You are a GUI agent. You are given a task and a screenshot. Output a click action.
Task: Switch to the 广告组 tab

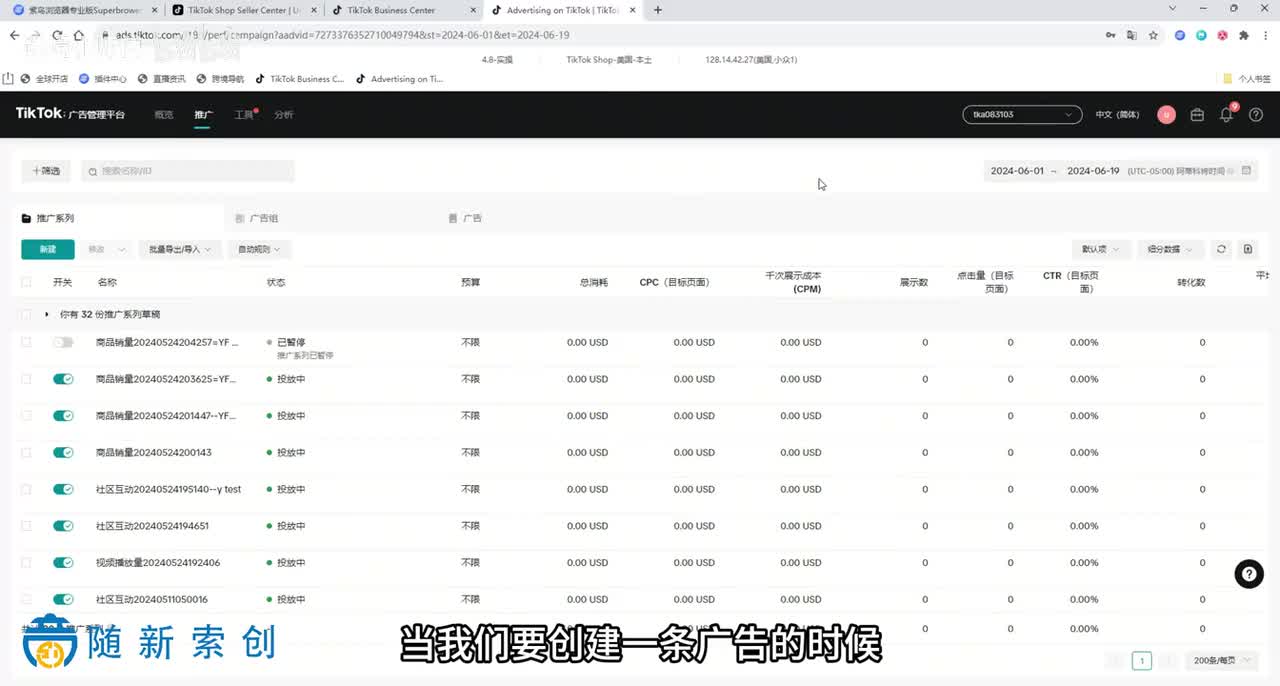click(x=263, y=218)
